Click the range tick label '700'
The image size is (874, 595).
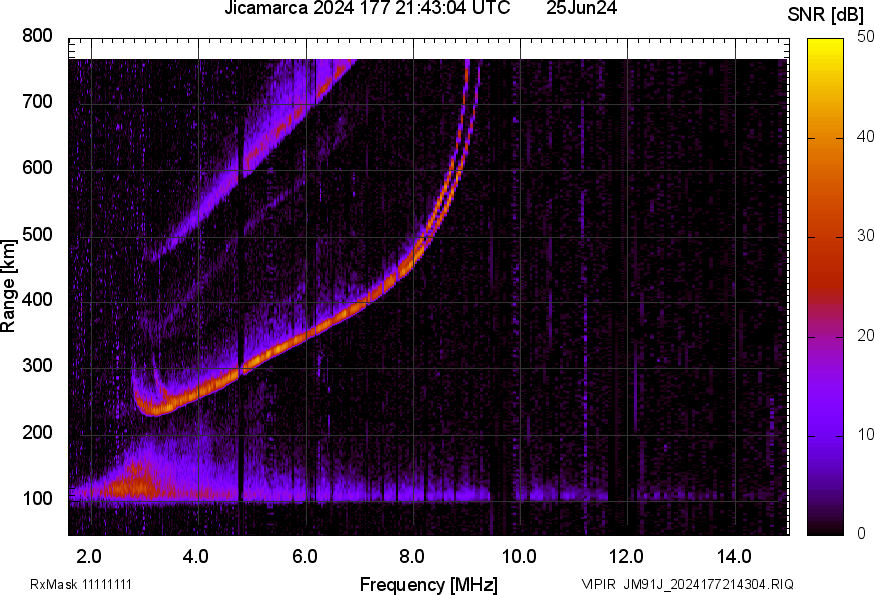37,101
